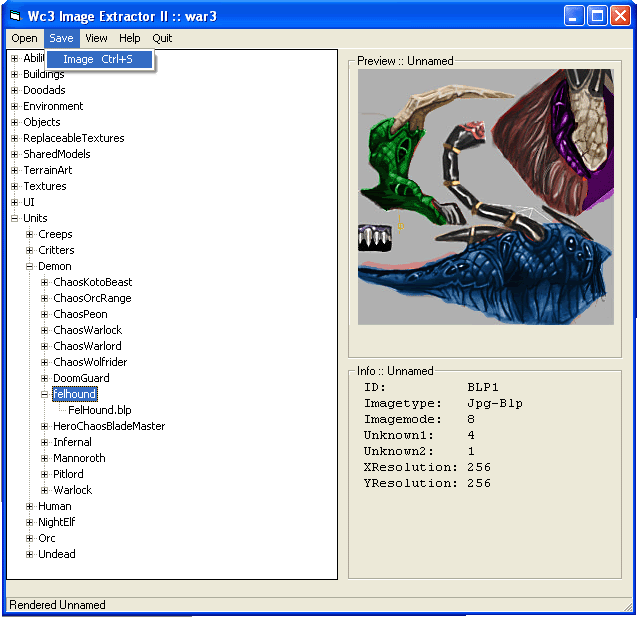The width and height of the screenshot is (638, 618).
Task: Select FelHound.blp file in tree
Action: [100, 410]
